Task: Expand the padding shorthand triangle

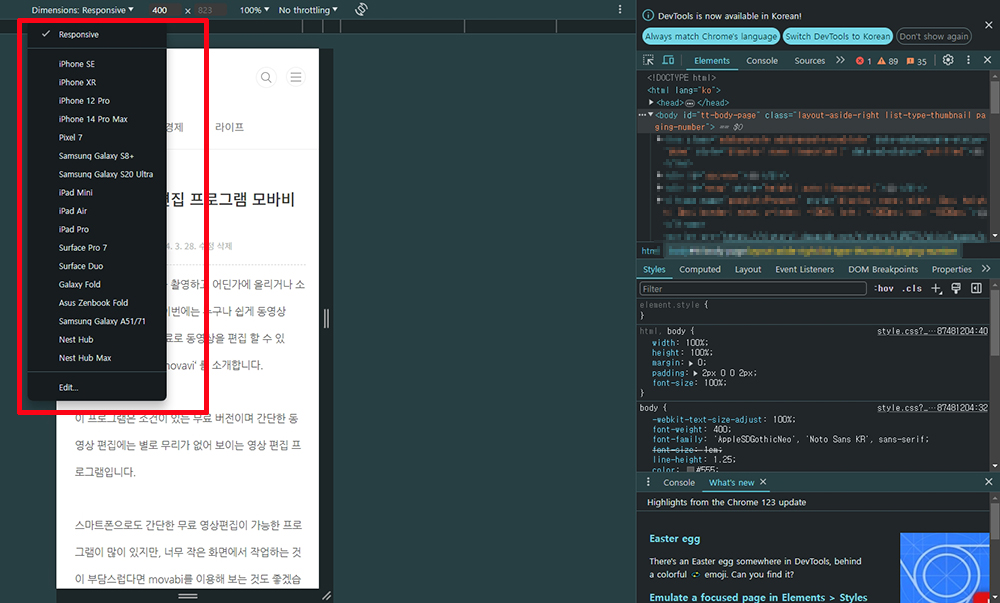Action: pyautogui.click(x=695, y=373)
